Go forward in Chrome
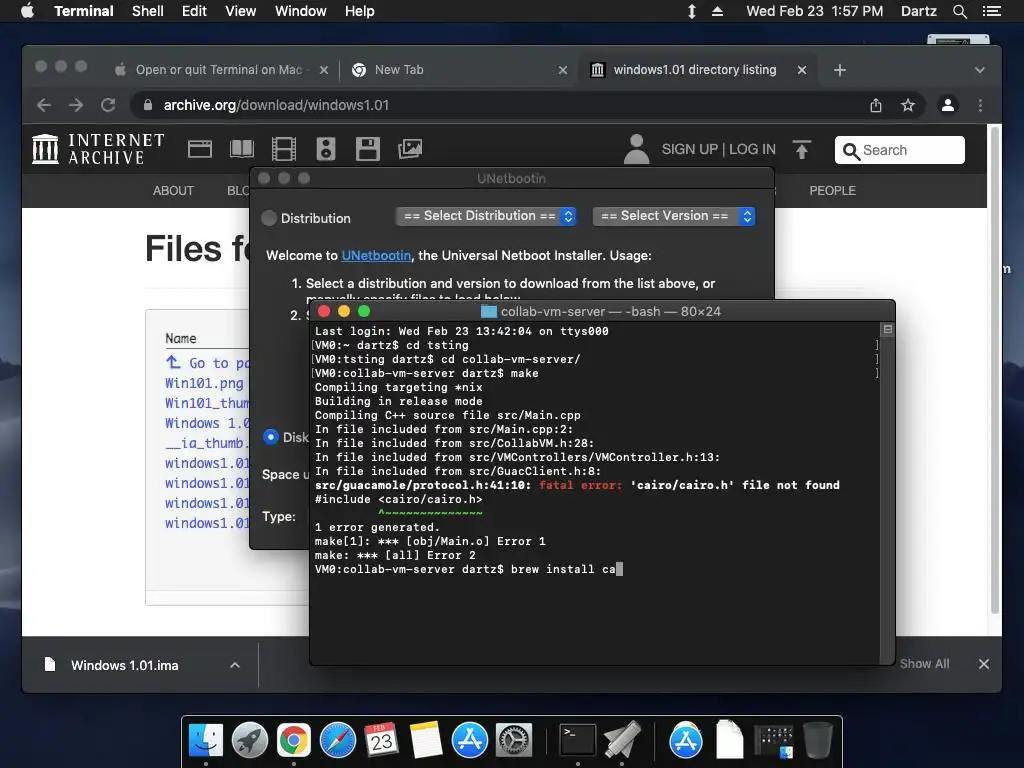The width and height of the screenshot is (1024, 768). tap(76, 105)
